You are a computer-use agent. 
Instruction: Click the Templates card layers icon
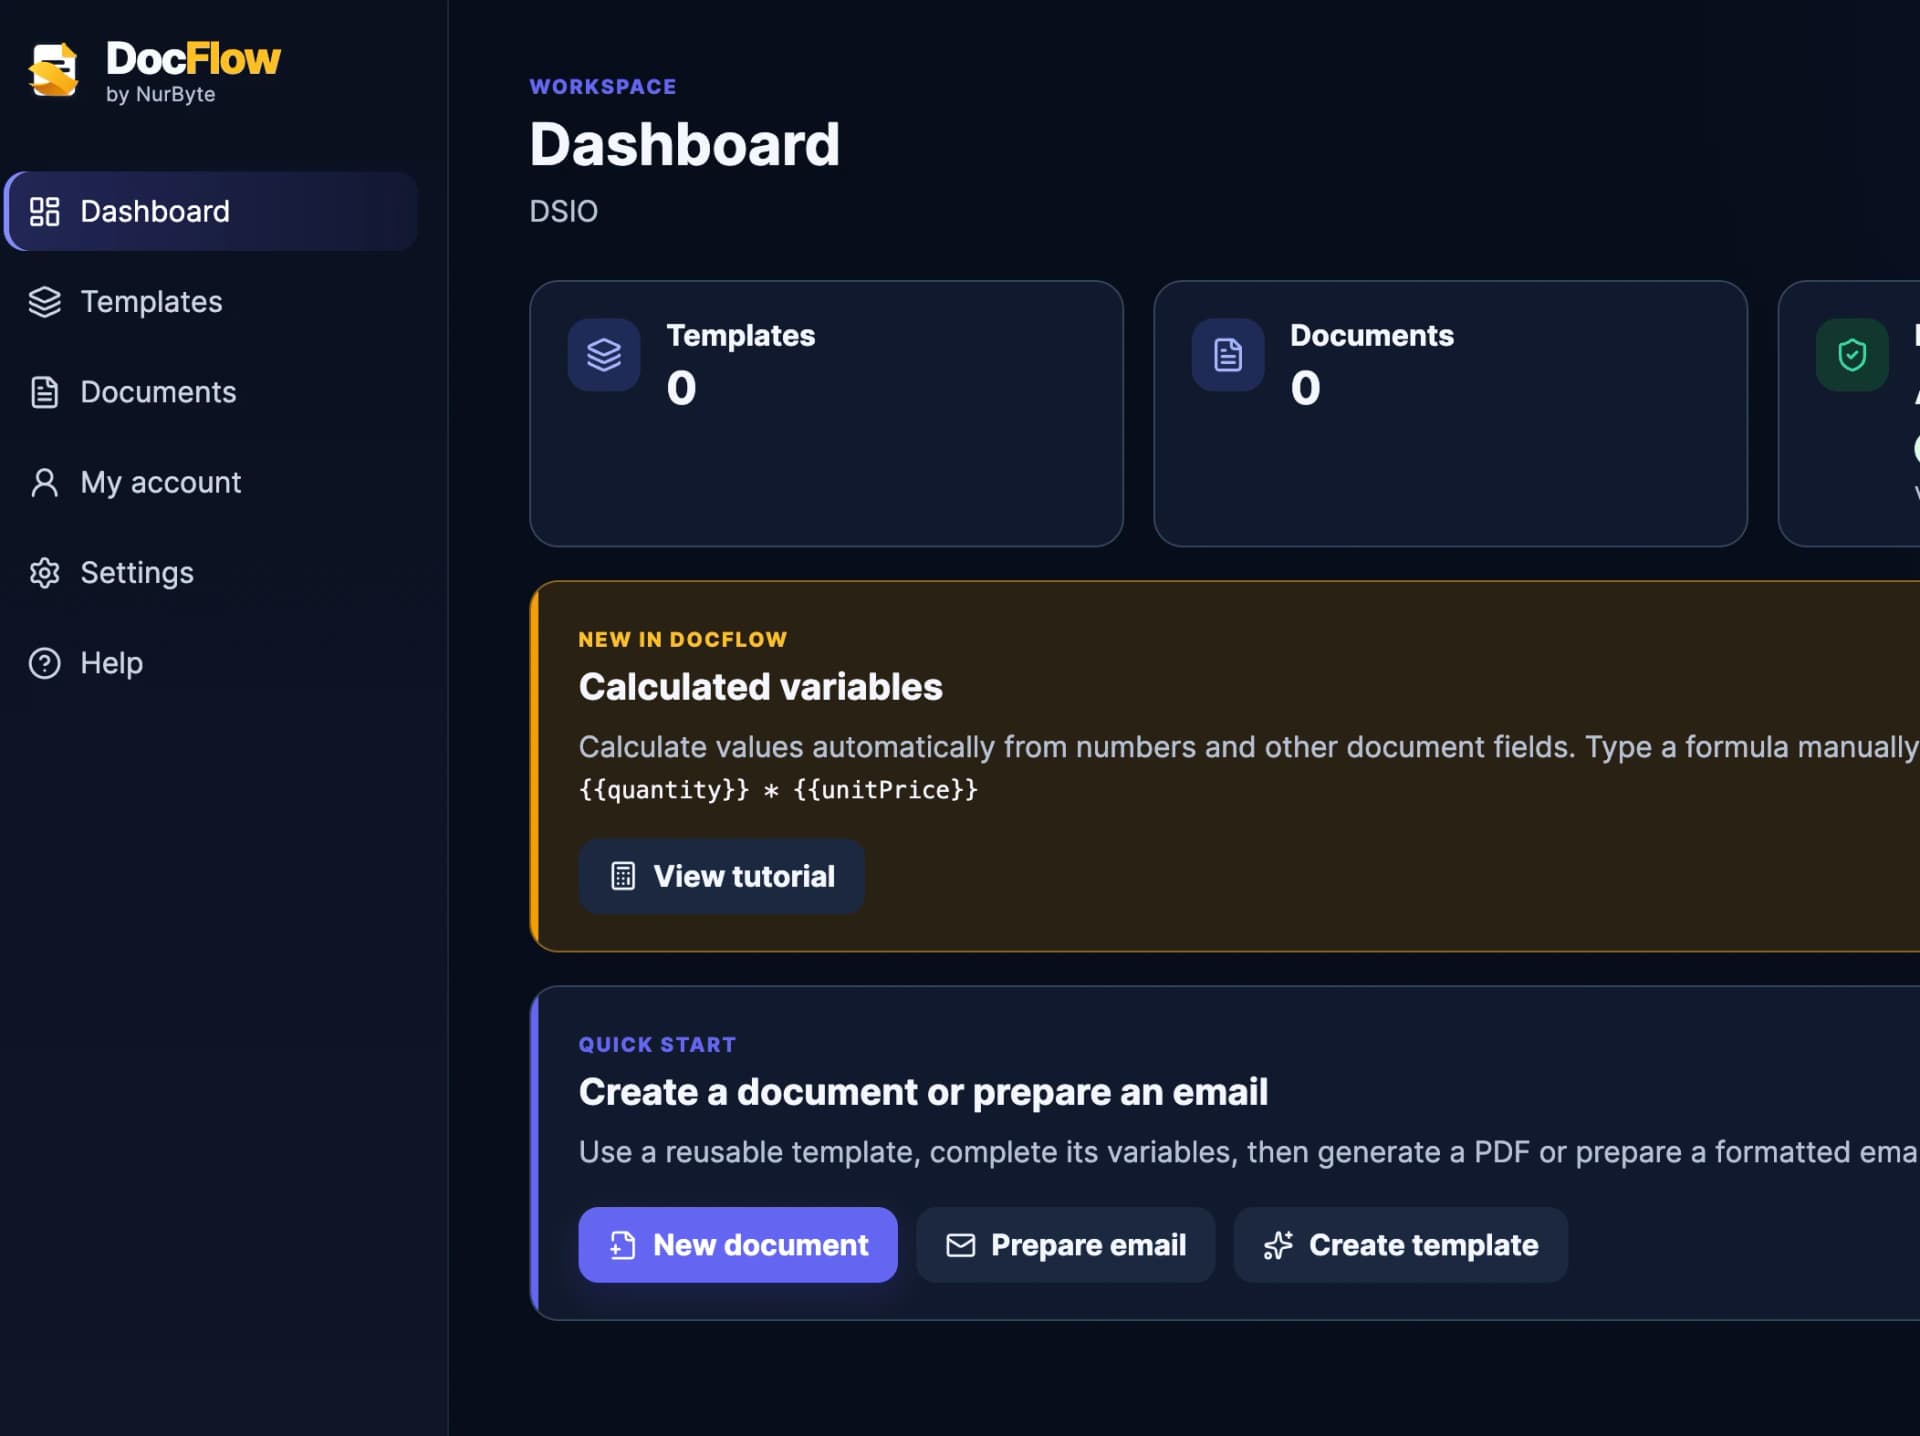coord(604,355)
